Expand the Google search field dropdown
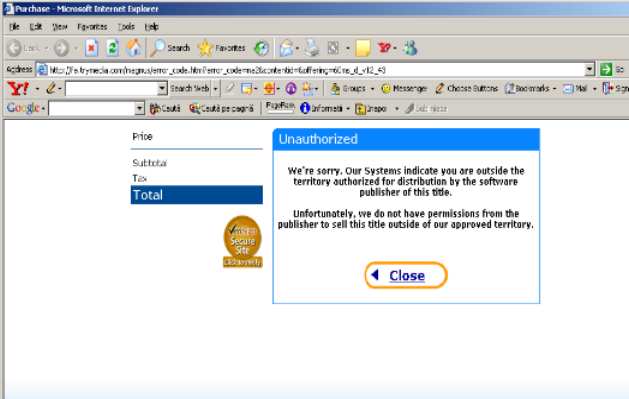 139,108
